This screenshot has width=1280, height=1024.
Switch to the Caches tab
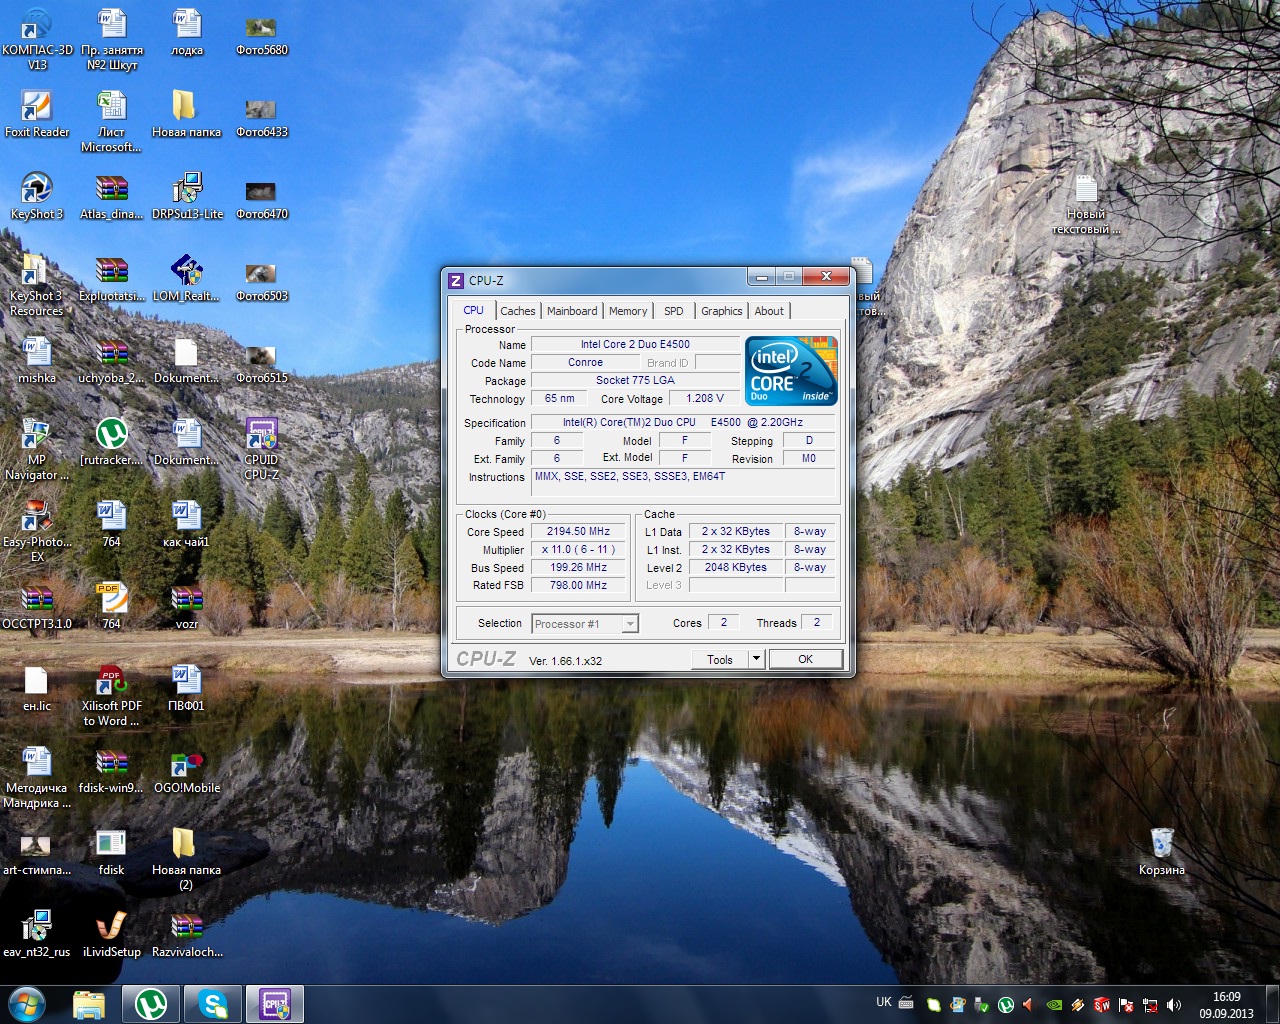pyautogui.click(x=518, y=311)
